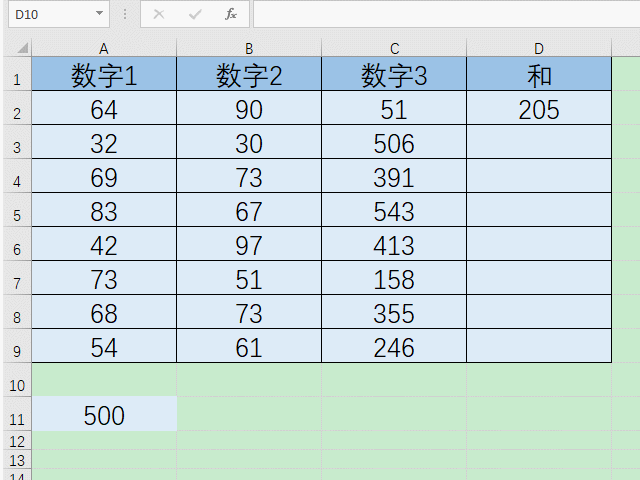
Task: Click the Select All corner triangle
Action: tap(22, 48)
